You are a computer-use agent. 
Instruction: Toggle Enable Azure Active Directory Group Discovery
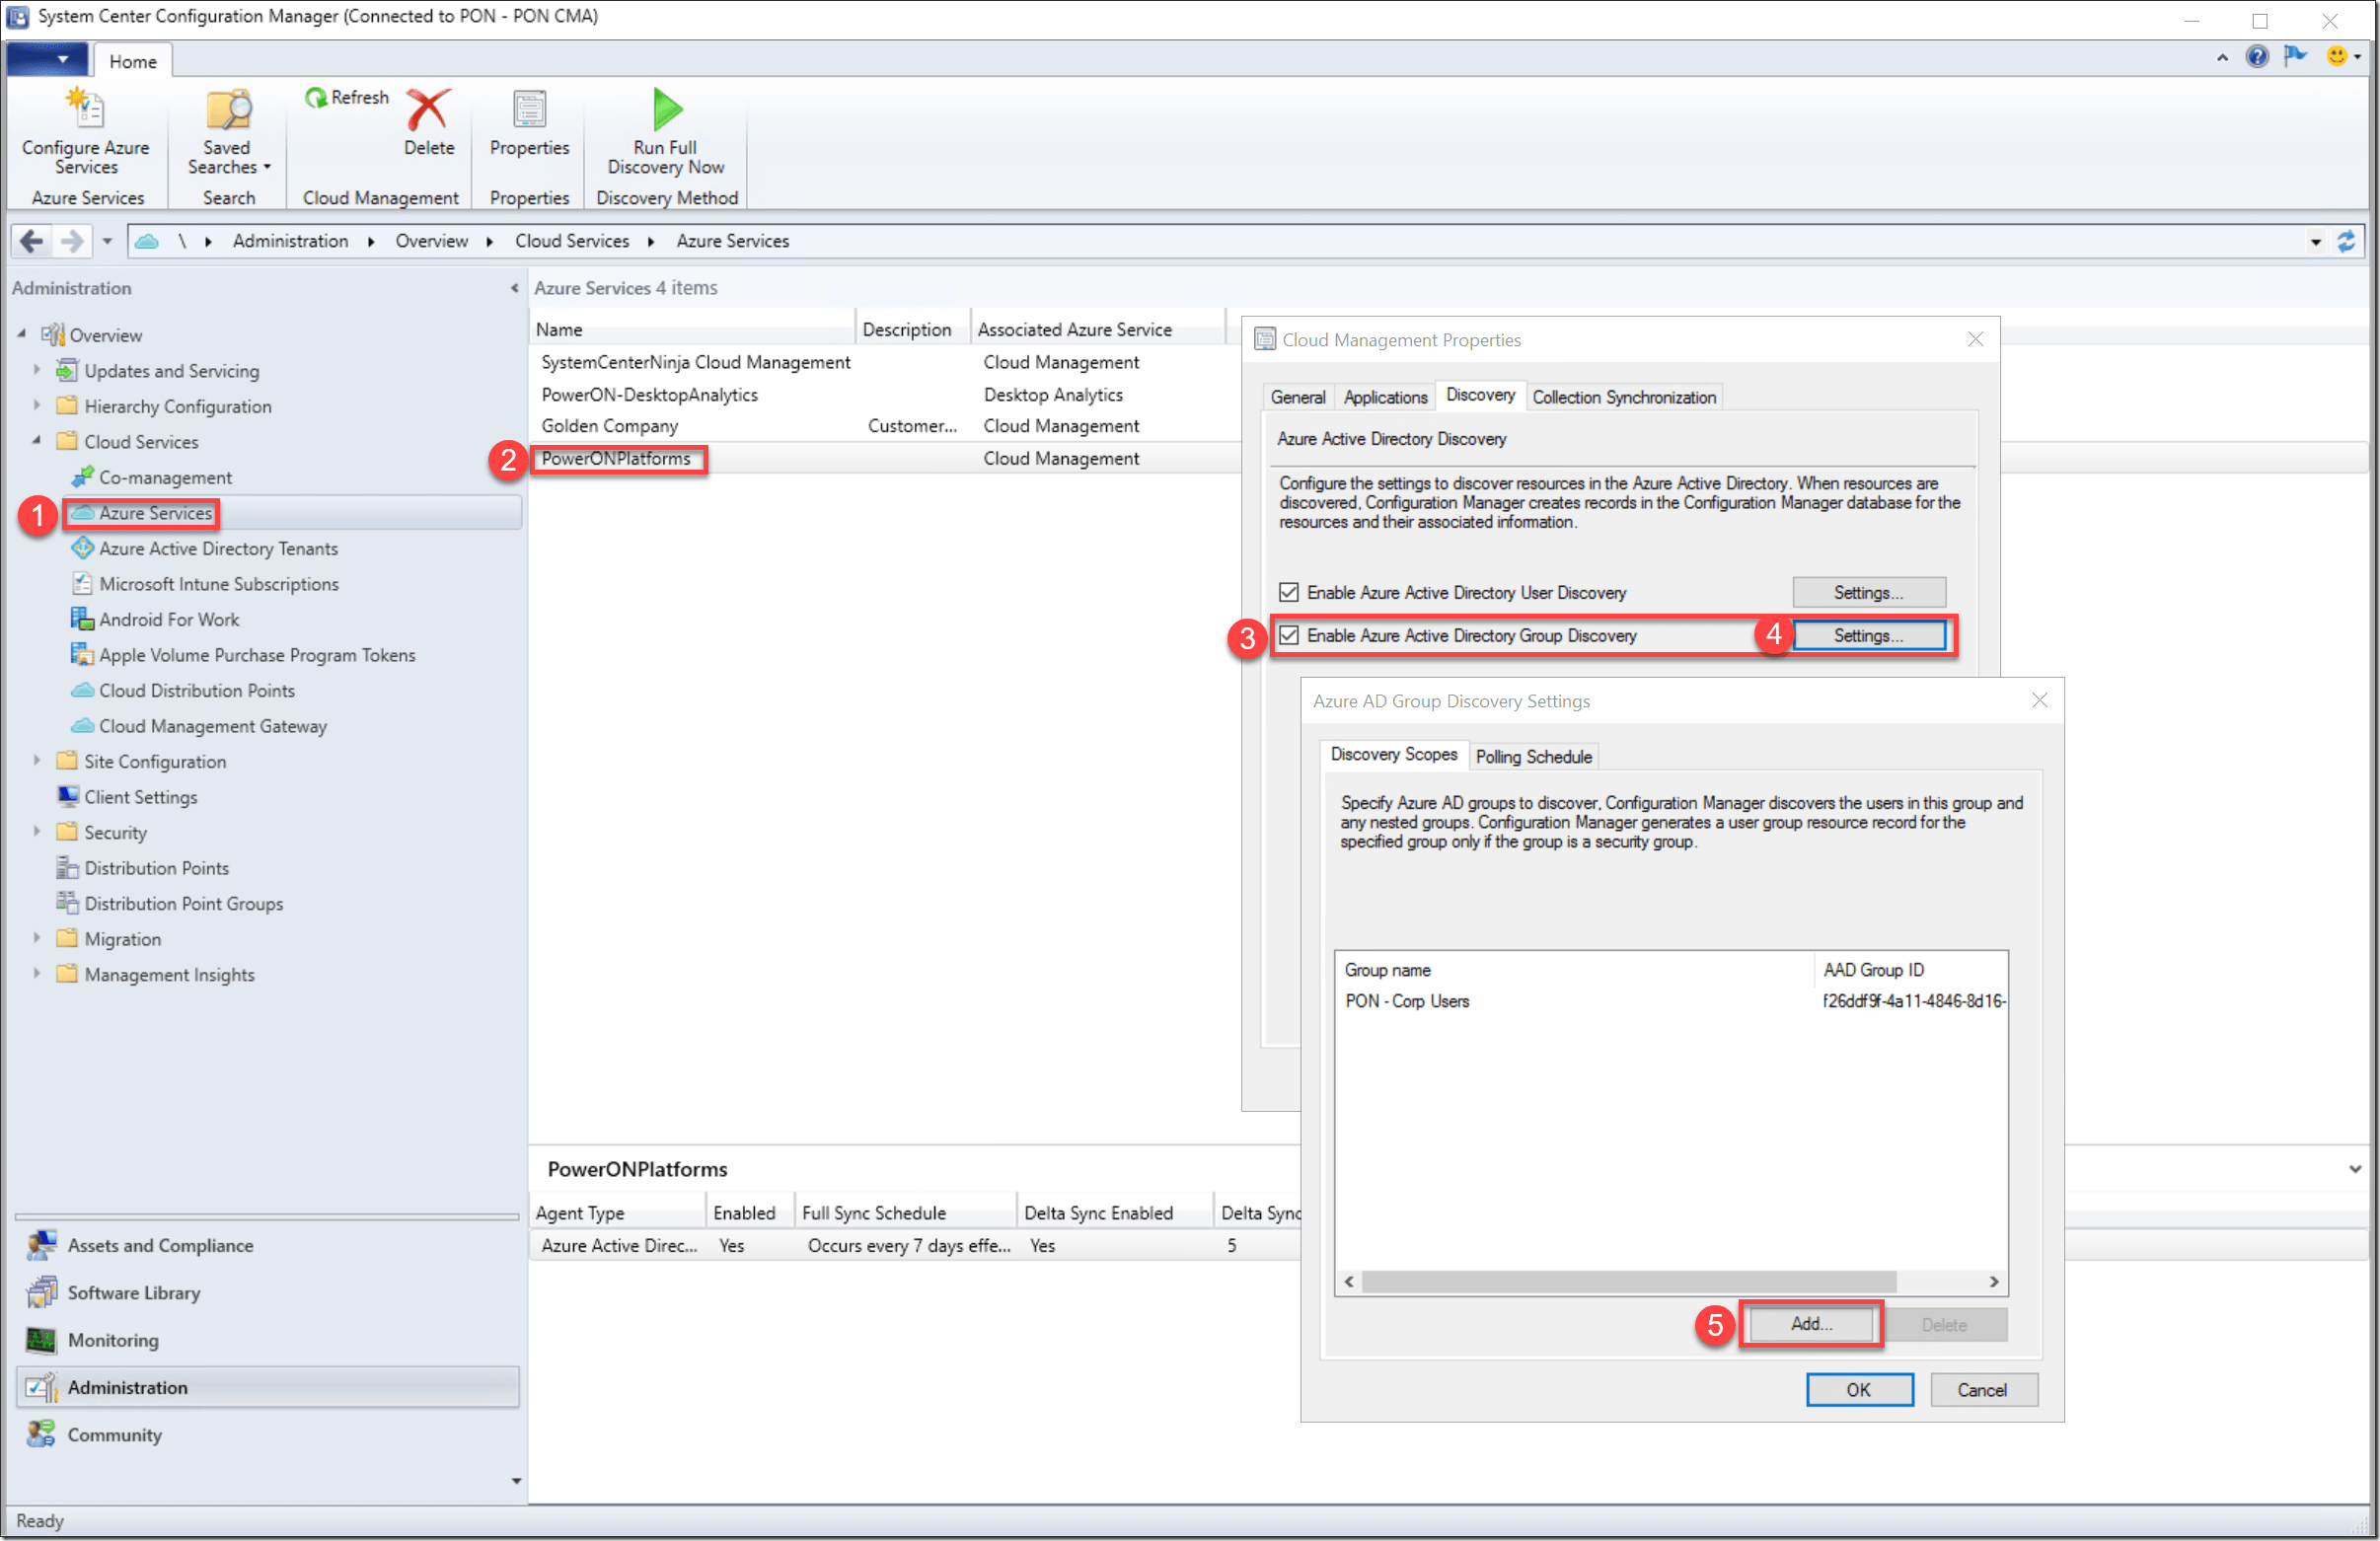point(1290,636)
